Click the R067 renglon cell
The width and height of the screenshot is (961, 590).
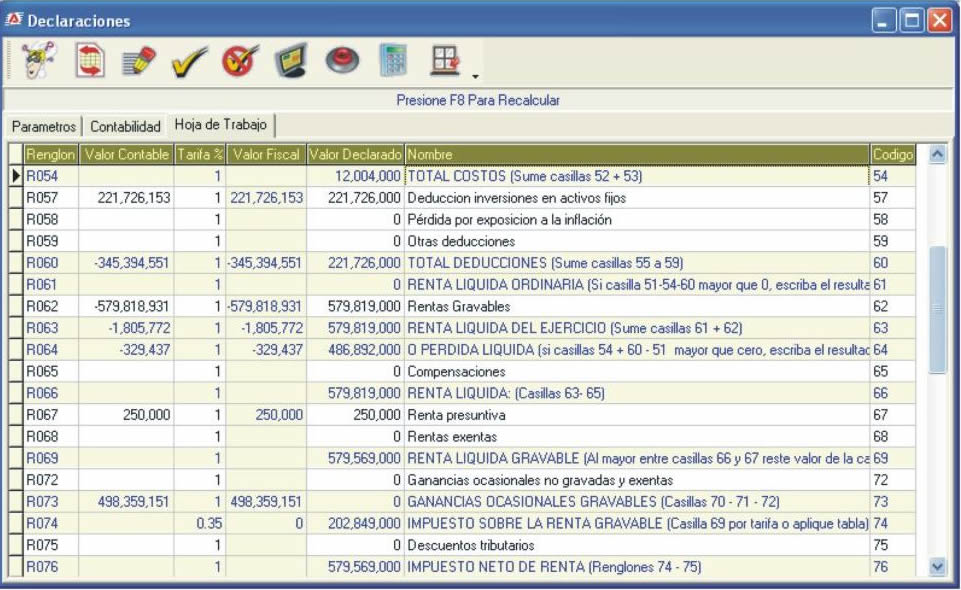51,415
